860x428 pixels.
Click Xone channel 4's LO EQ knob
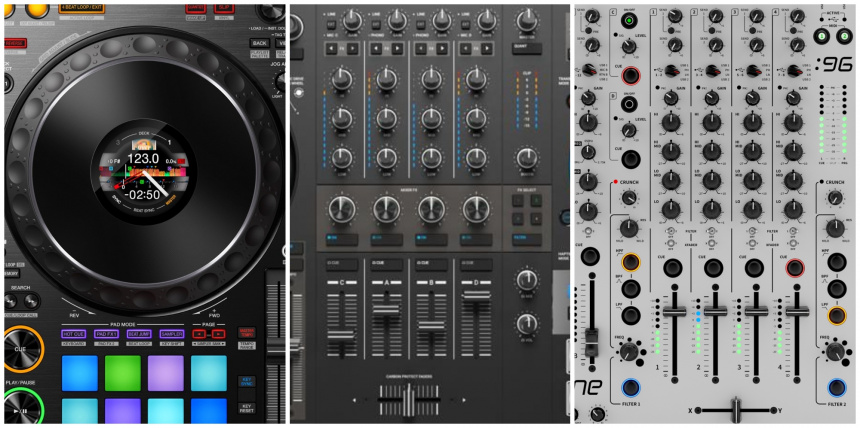pyautogui.click(x=794, y=209)
